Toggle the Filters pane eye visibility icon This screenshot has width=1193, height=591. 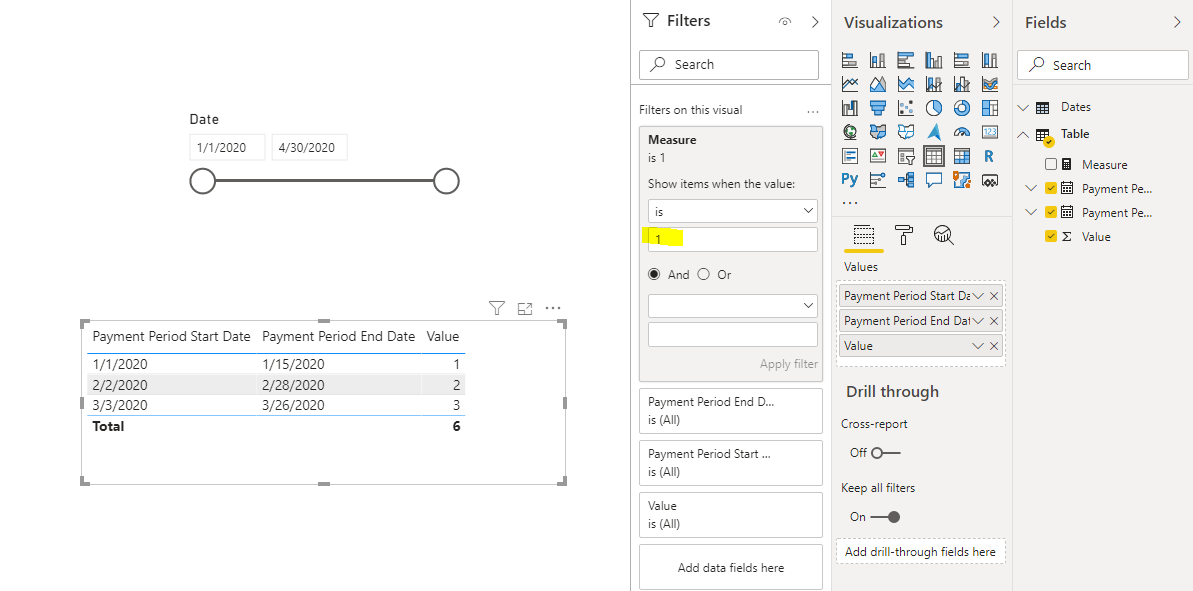click(x=785, y=21)
